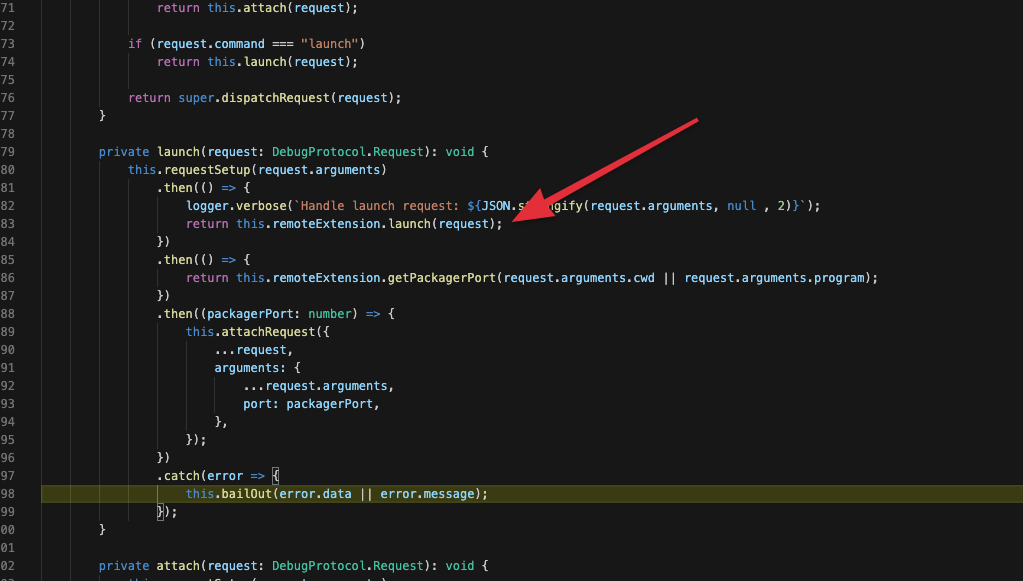Image resolution: width=1023 pixels, height=581 pixels.
Task: Select 'command' property on line 73
Action: (239, 44)
